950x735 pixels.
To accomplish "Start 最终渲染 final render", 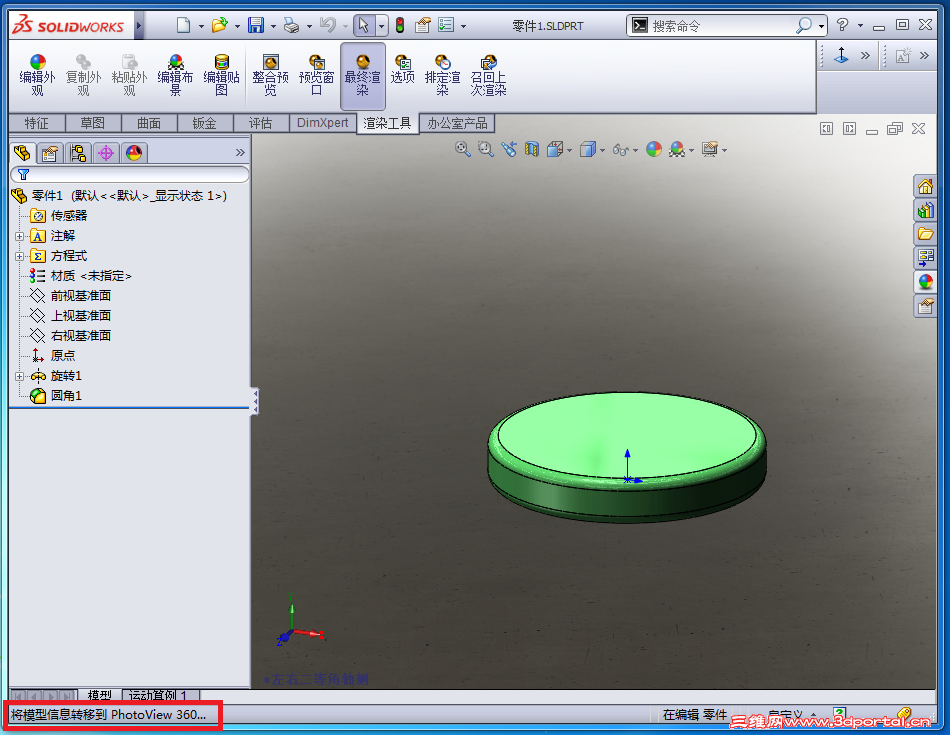I will click(x=362, y=75).
